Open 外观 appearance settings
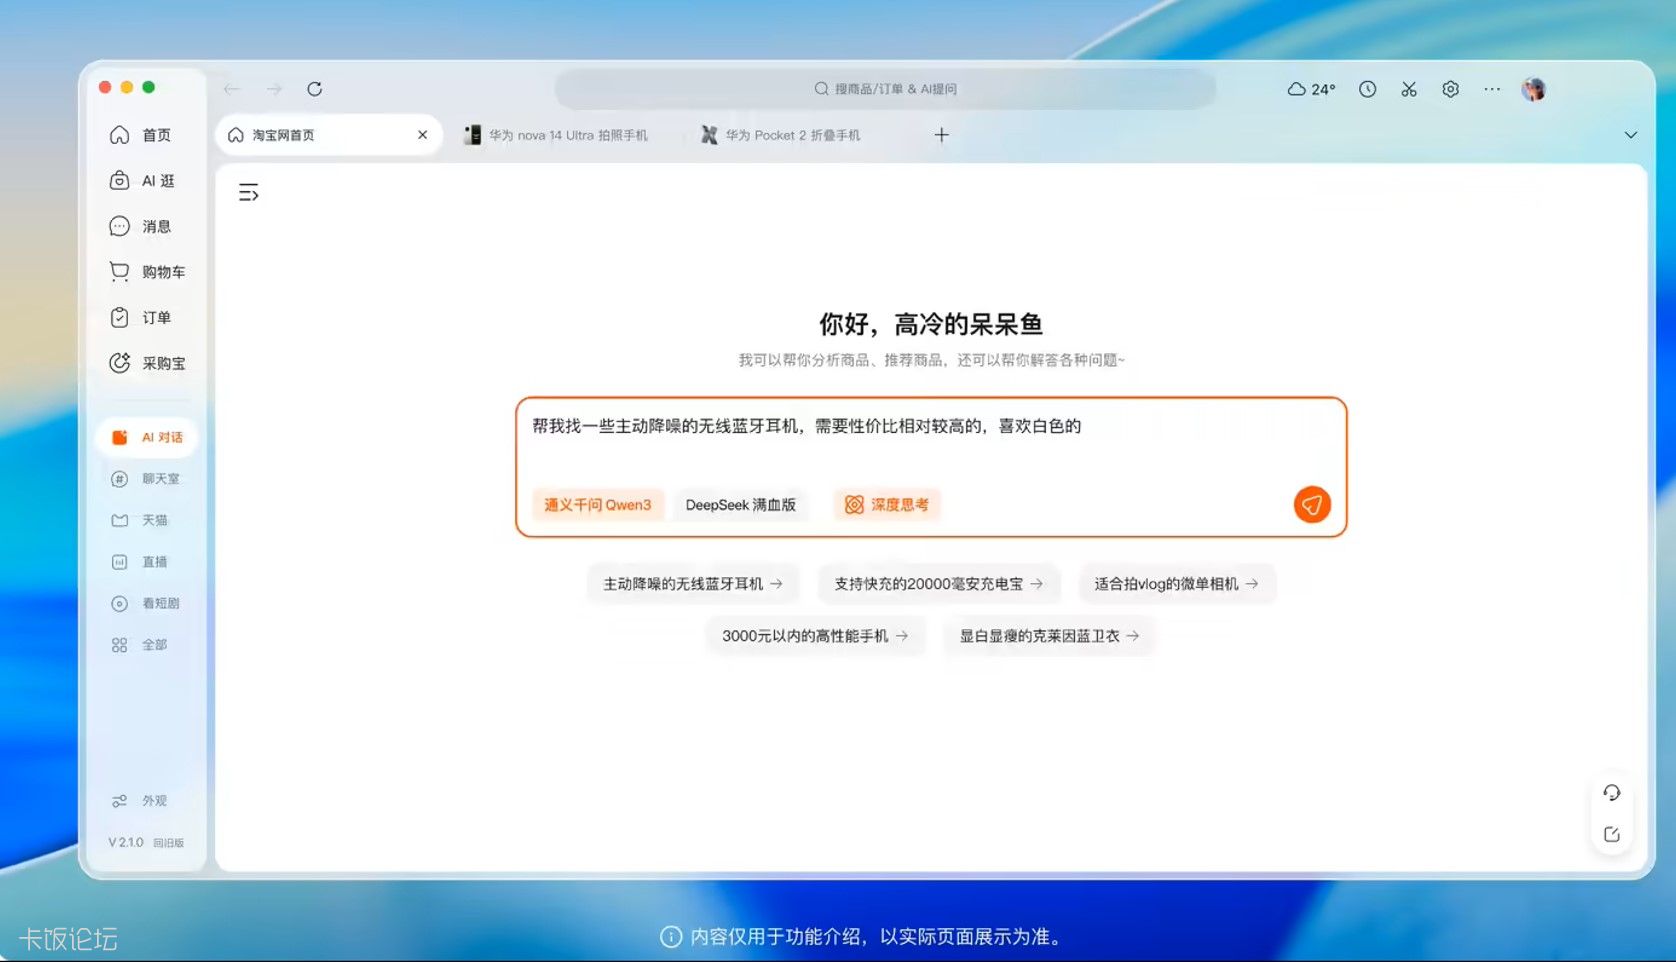This screenshot has height=962, width=1676. click(140, 801)
